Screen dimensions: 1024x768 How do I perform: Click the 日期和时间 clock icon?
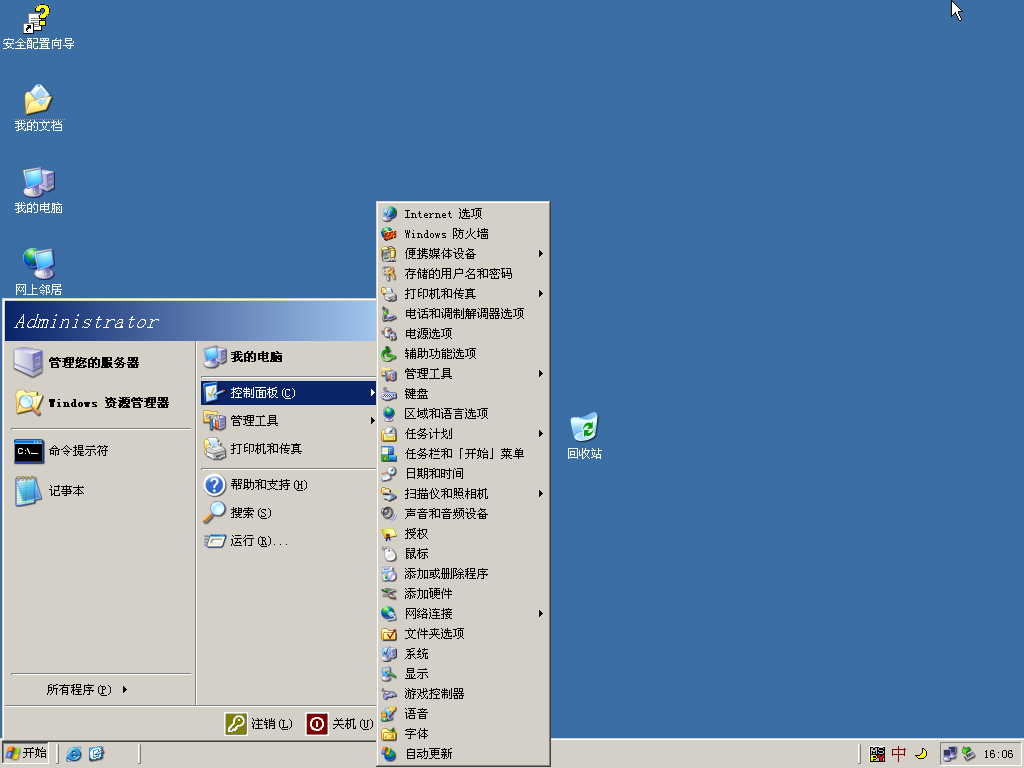point(389,473)
